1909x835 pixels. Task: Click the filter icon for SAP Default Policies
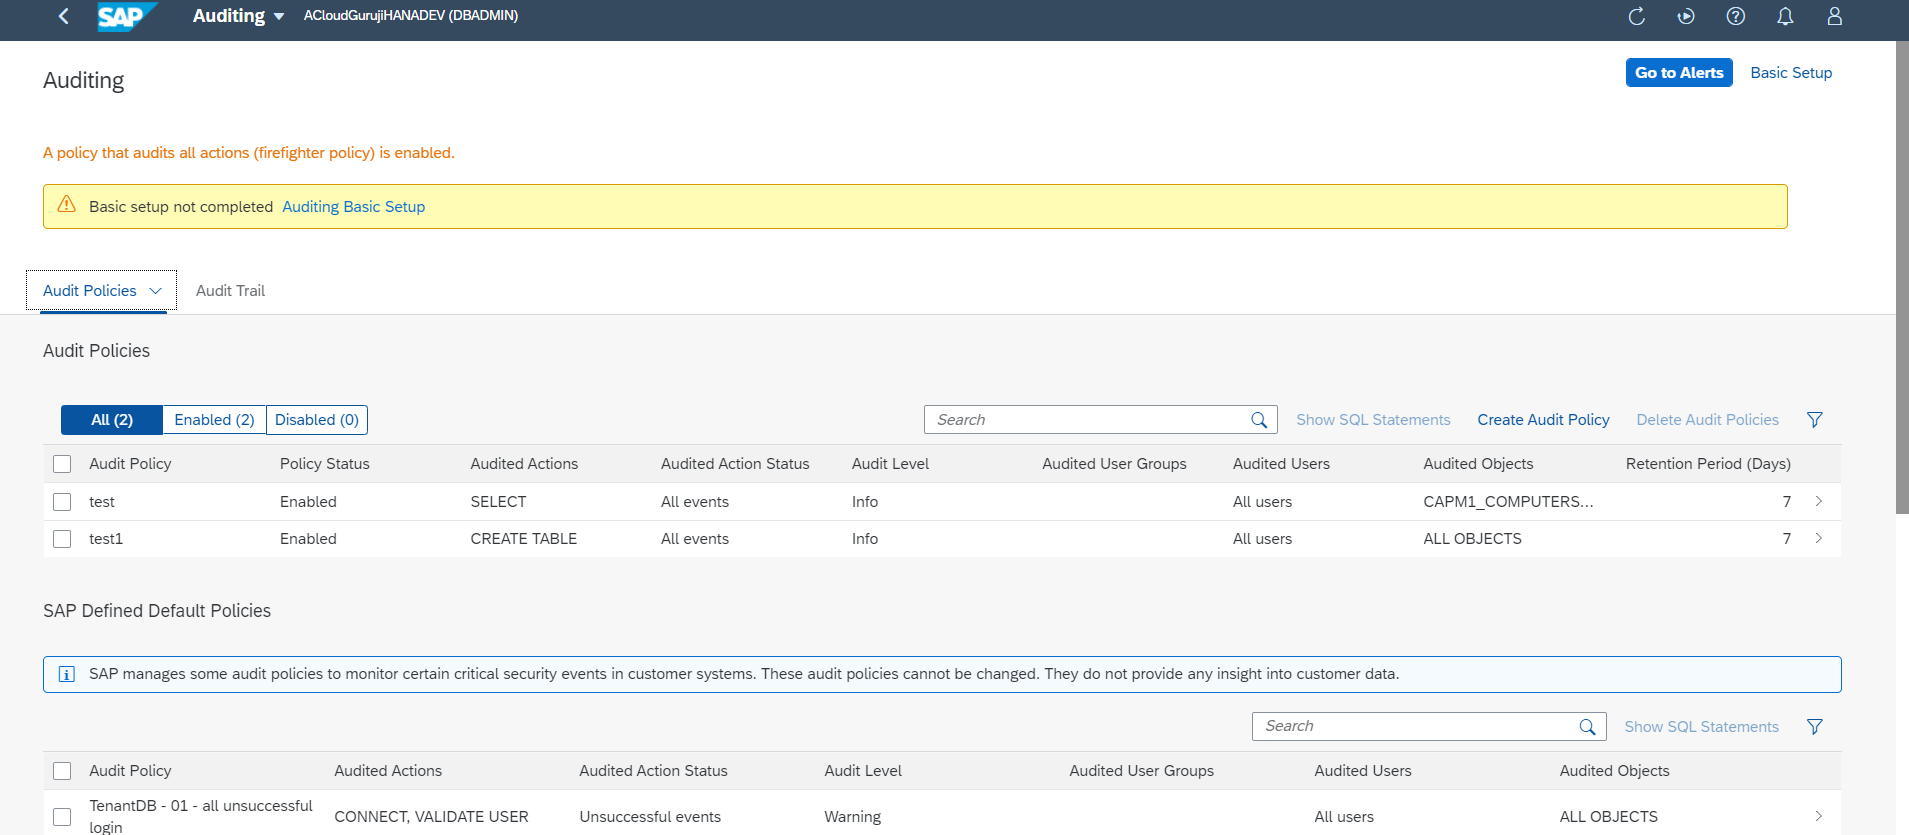[1814, 727]
